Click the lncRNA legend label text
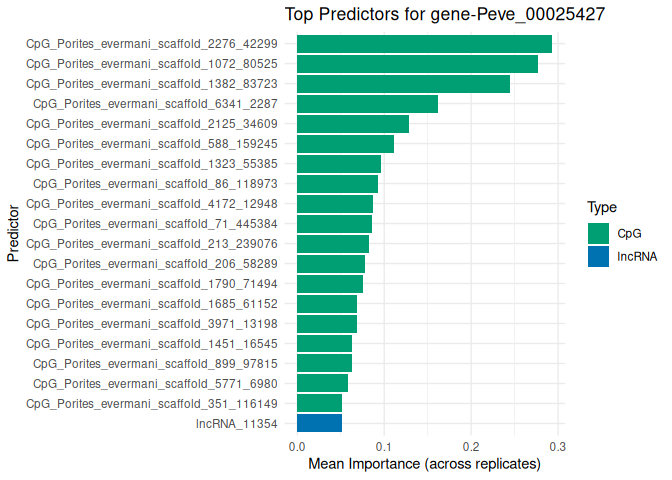The image size is (672, 480). [x=637, y=256]
